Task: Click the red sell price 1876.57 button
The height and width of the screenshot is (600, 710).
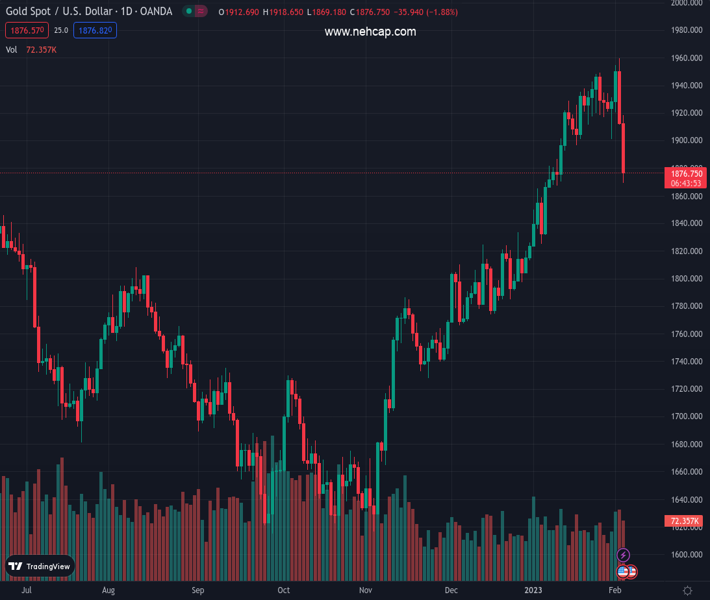Action: pos(26,31)
